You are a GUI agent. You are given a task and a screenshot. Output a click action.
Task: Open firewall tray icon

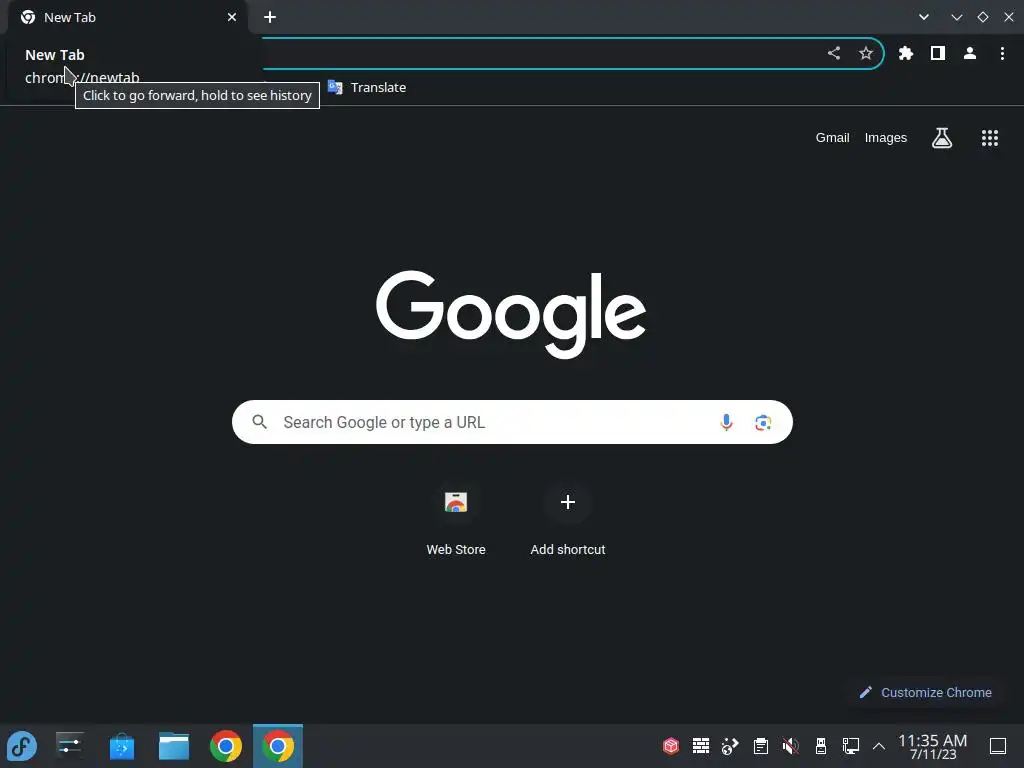coord(701,745)
